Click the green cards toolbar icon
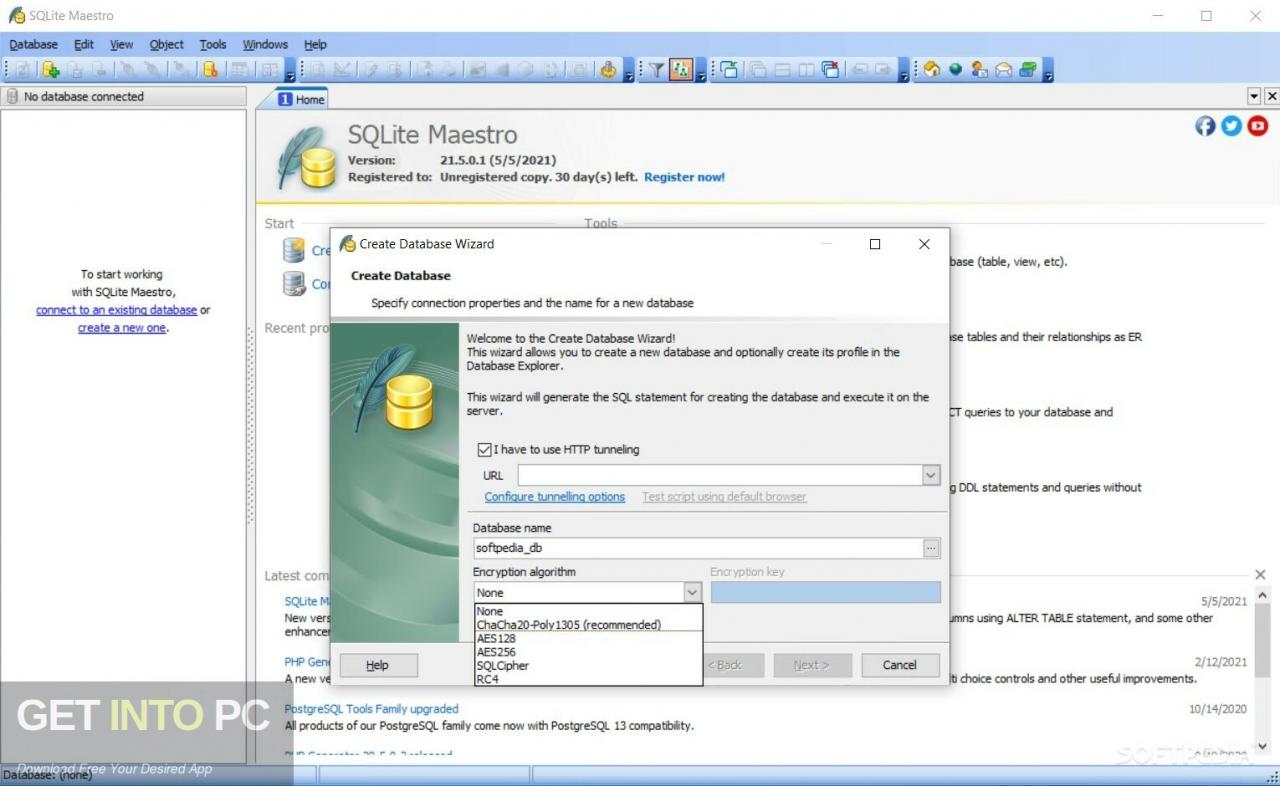Viewport: 1280px width, 786px height. 1027,70
